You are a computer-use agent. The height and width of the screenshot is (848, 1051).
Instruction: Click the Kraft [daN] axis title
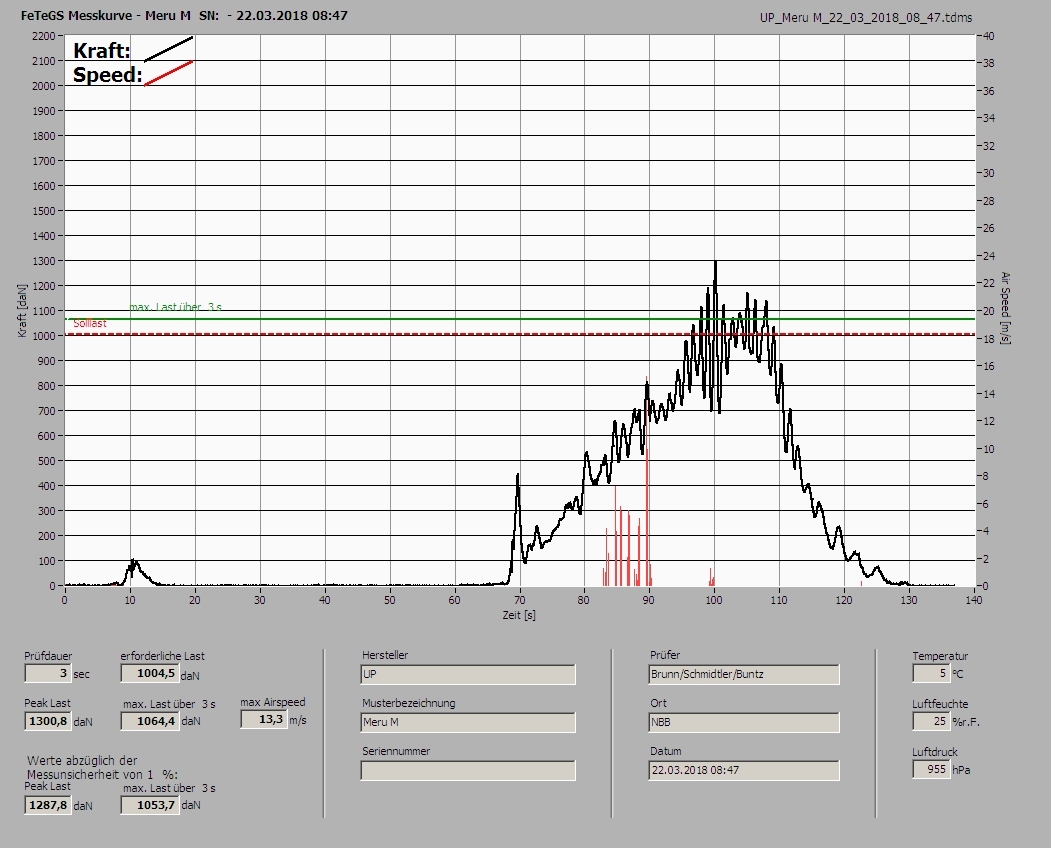(x=22, y=310)
